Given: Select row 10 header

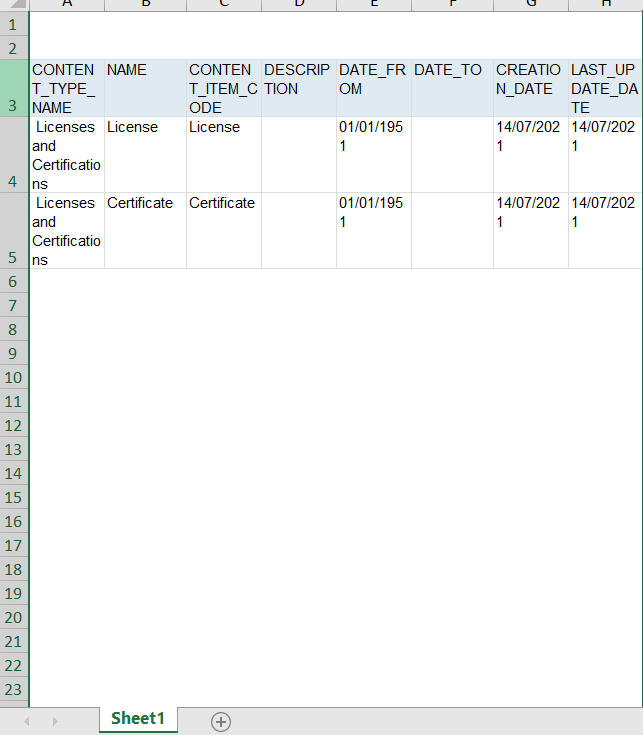Looking at the screenshot, I should coord(14,377).
